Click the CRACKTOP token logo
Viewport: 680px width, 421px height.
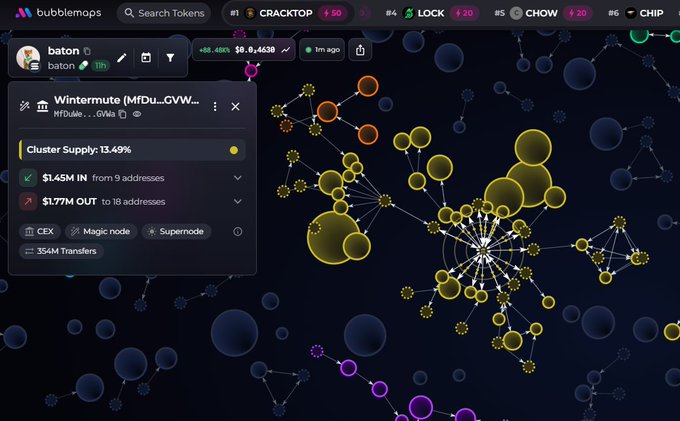point(250,13)
